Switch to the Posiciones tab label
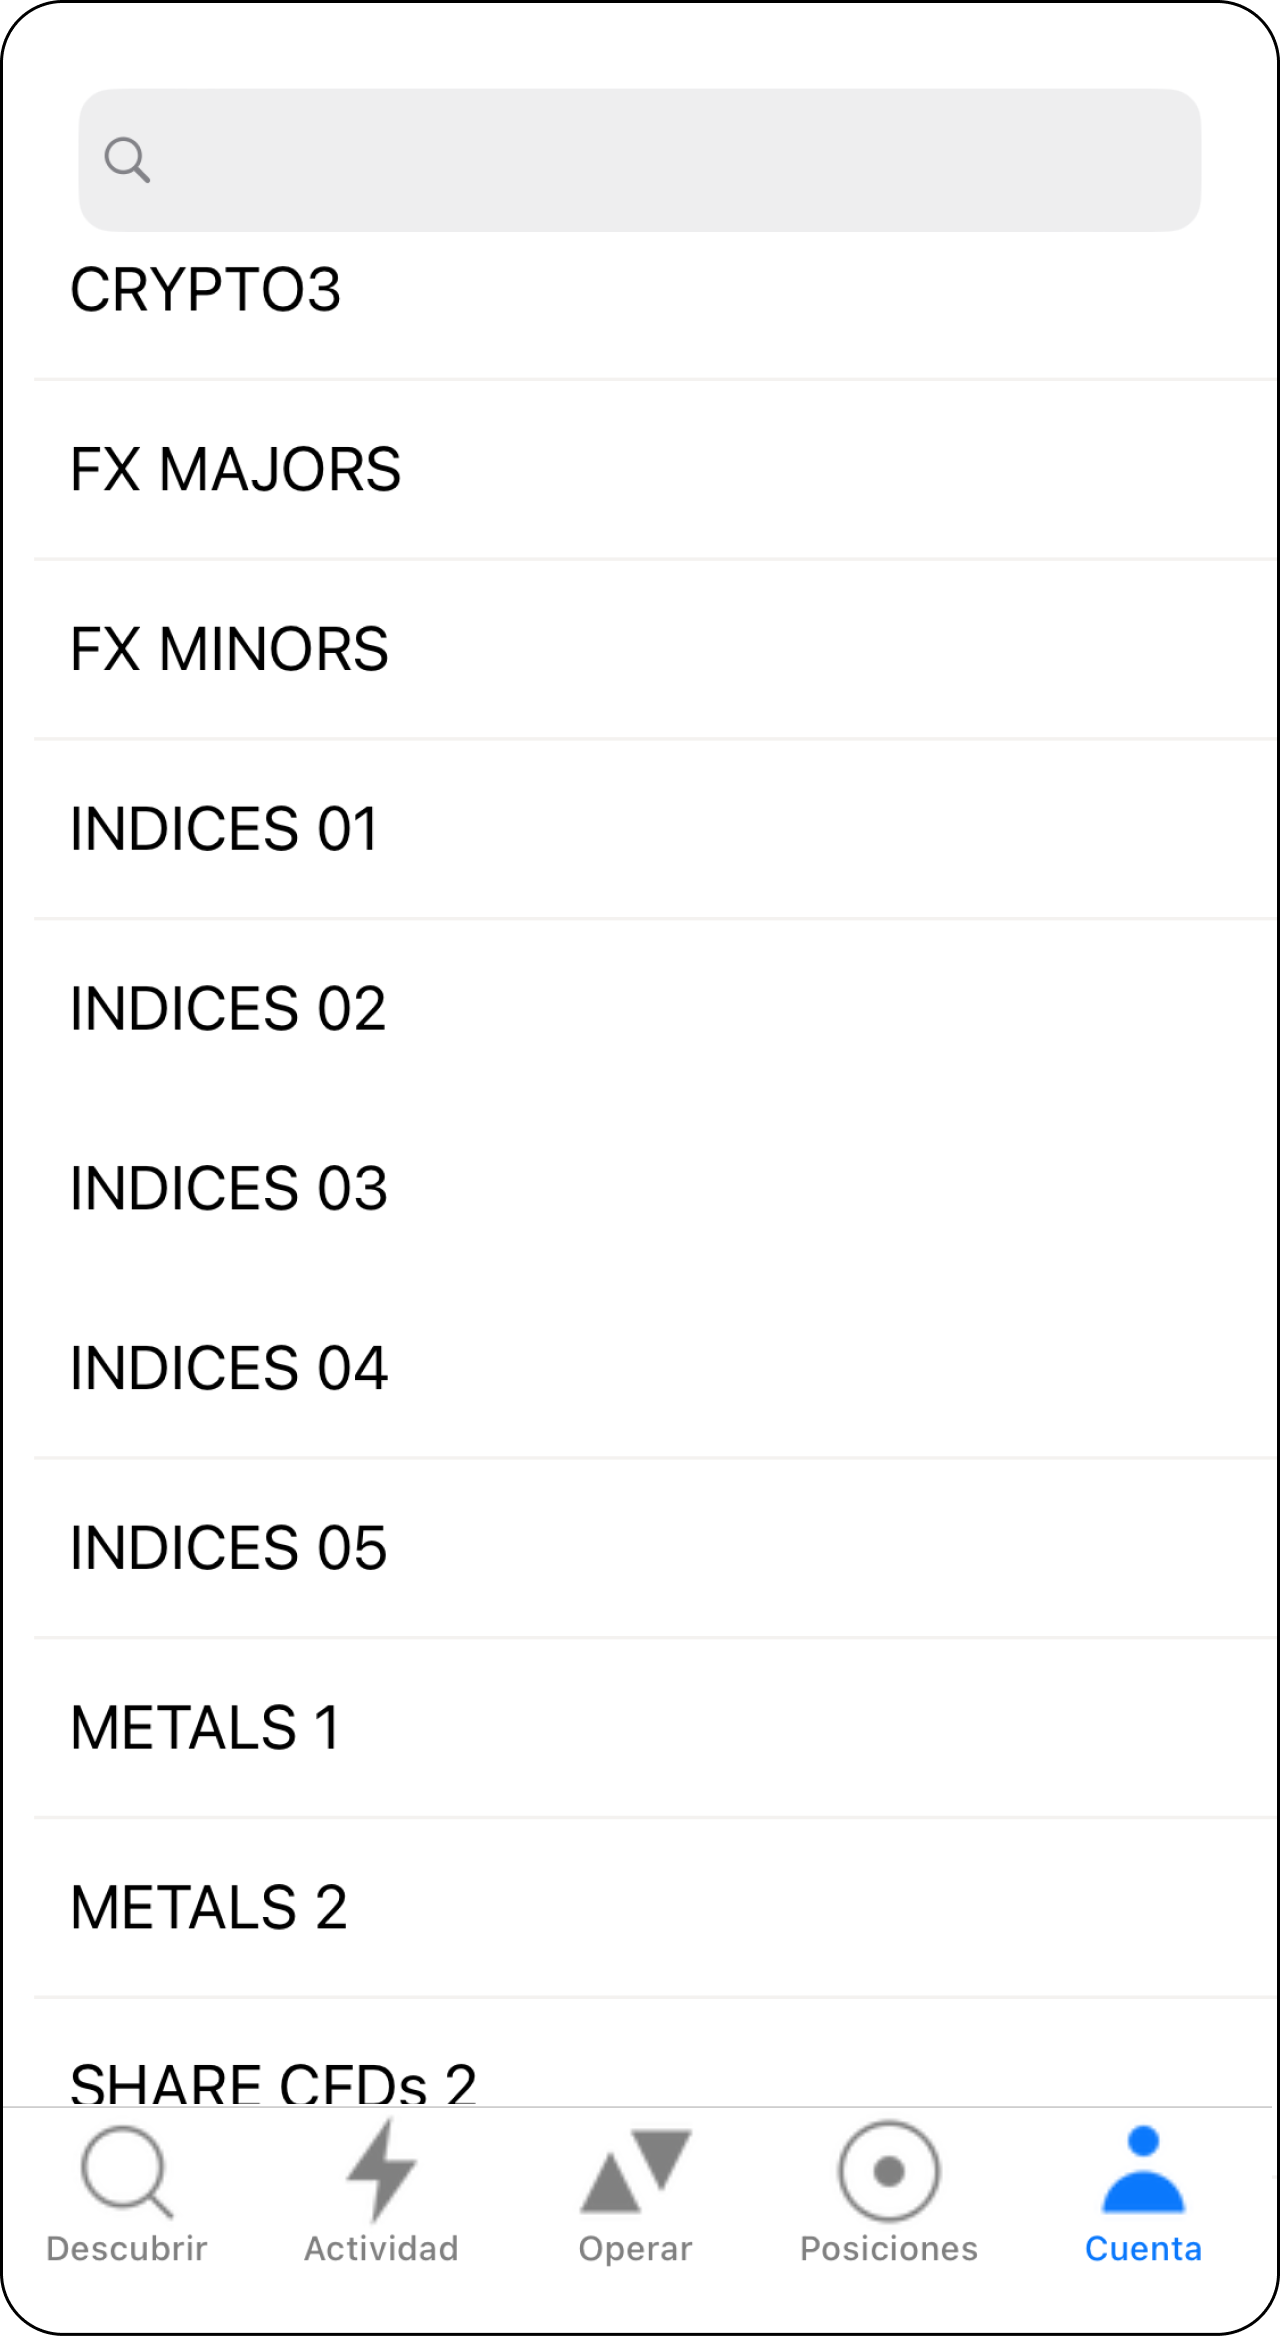Screen dimensions: 1280x2336 click(x=889, y=2249)
